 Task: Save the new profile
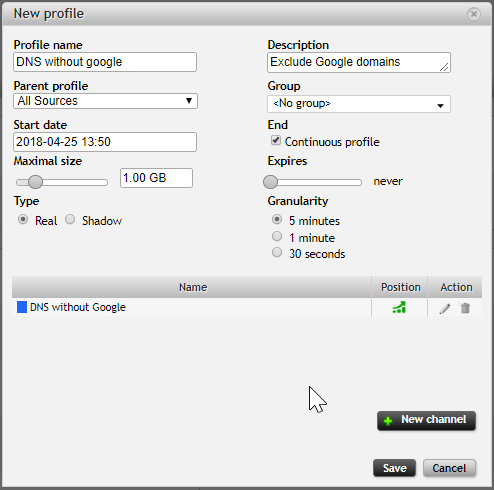coord(395,468)
